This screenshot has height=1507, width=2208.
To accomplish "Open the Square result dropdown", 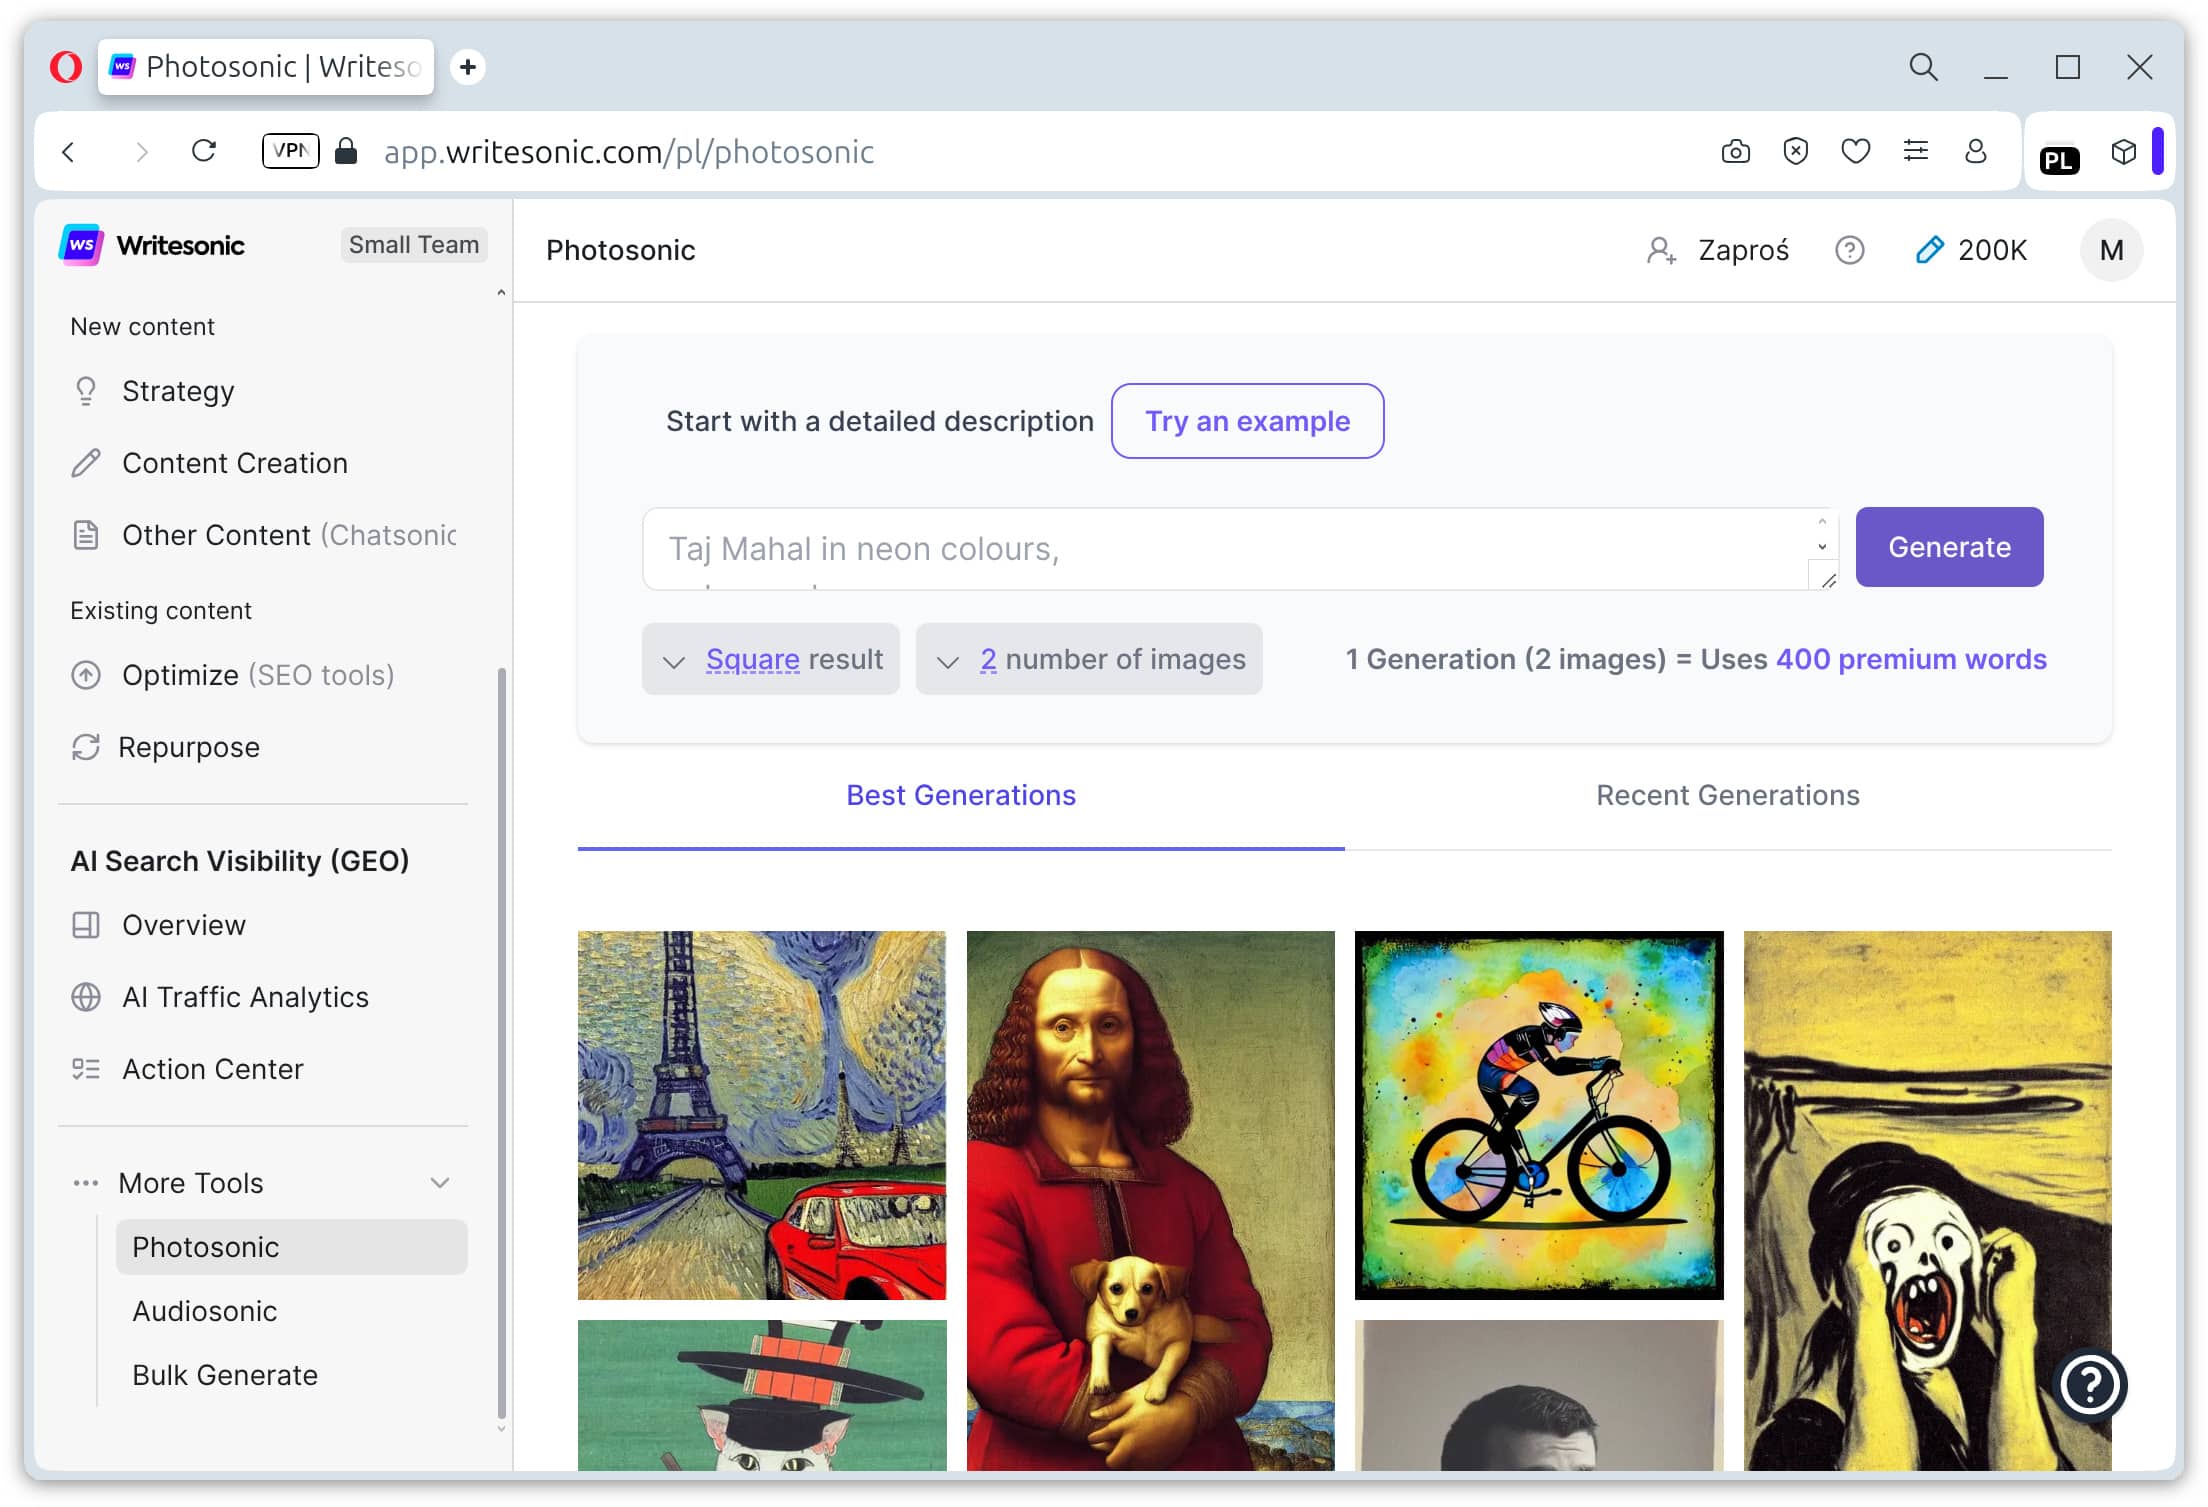I will click(x=771, y=659).
